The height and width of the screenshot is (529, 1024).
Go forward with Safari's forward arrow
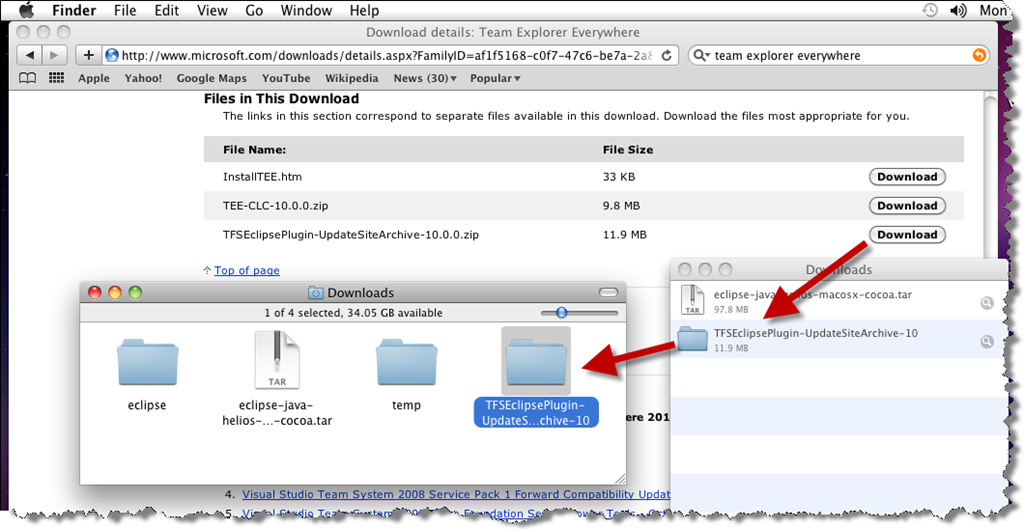[x=54, y=56]
